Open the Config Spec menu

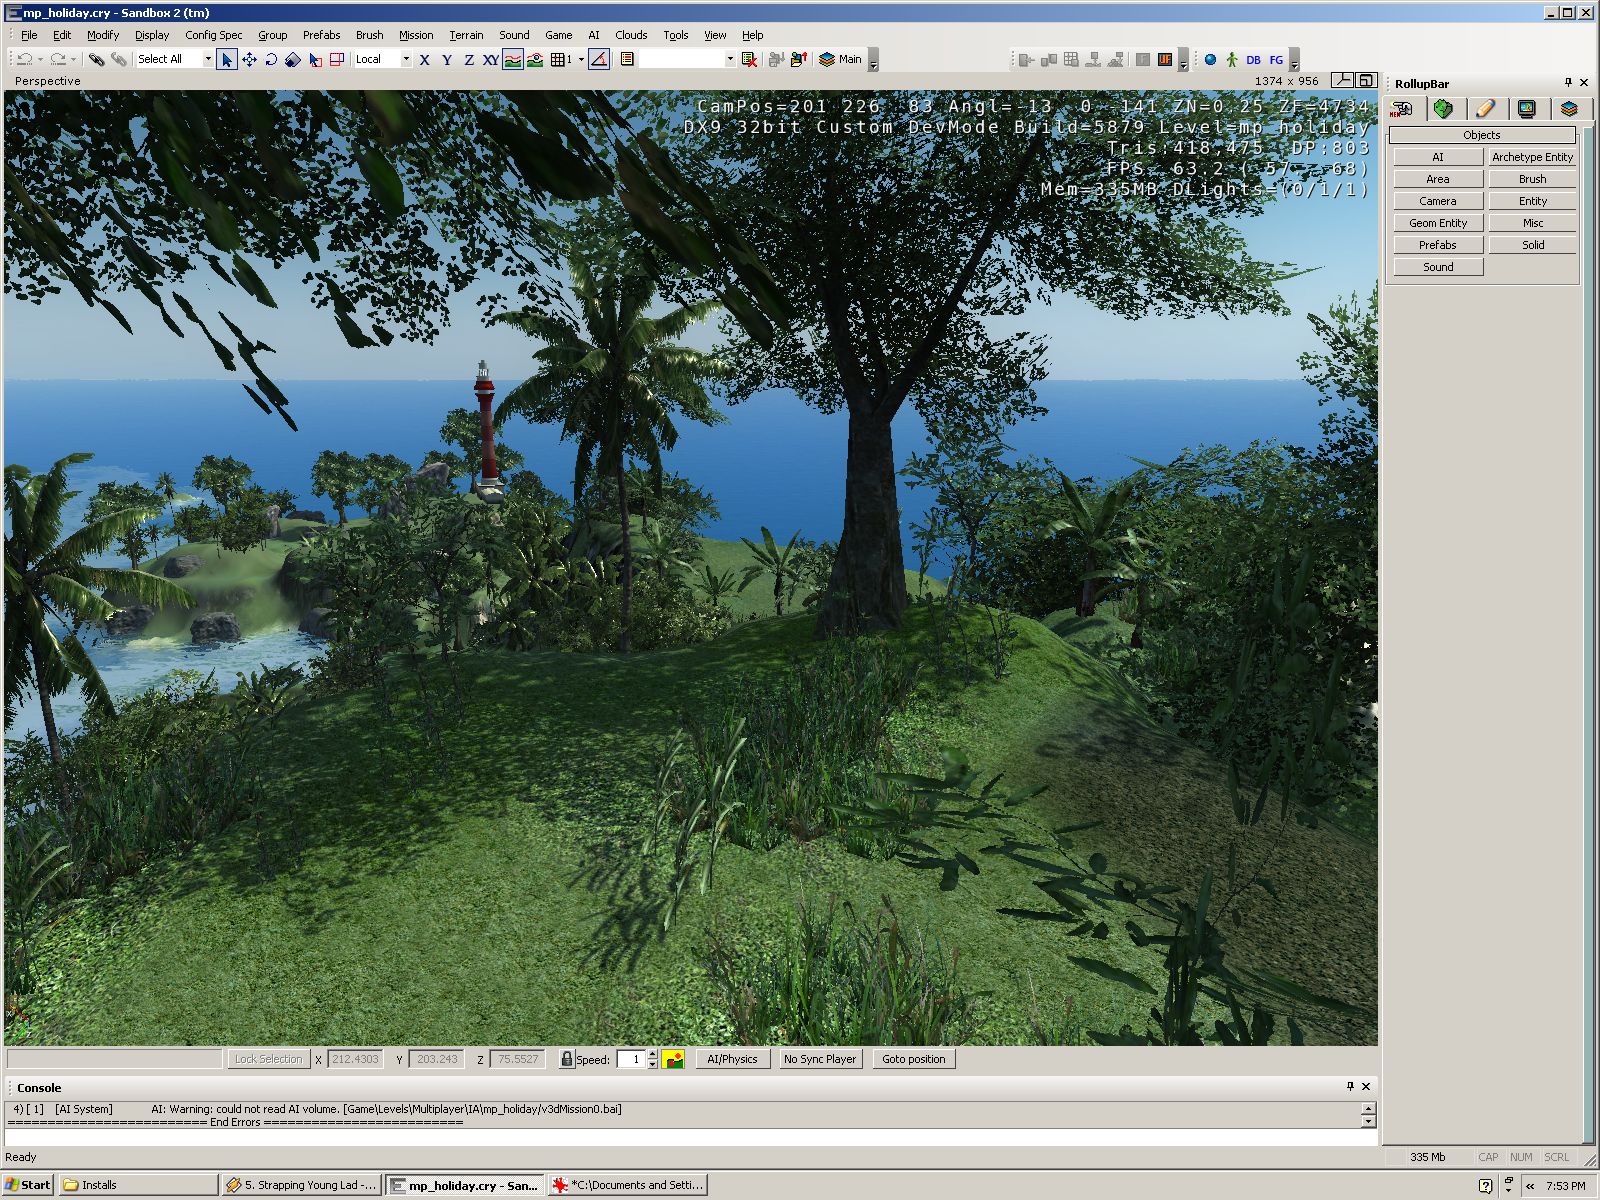[x=213, y=35]
